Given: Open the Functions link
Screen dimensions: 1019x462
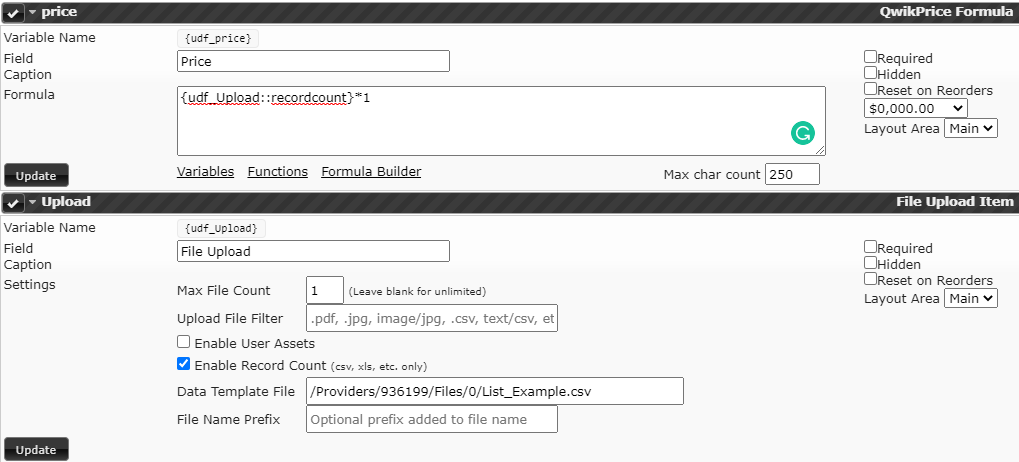Looking at the screenshot, I should (277, 172).
